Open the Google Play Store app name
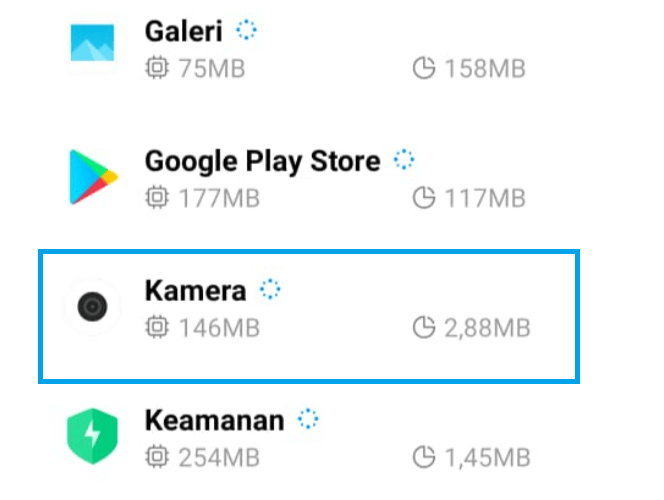 point(263,163)
